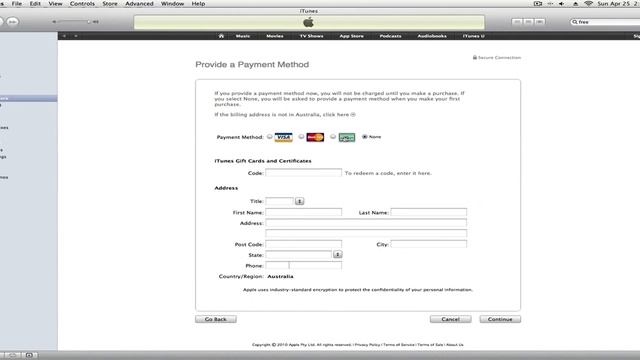Open the Music store tab
Screen dimensions: 640x360
(243, 36)
